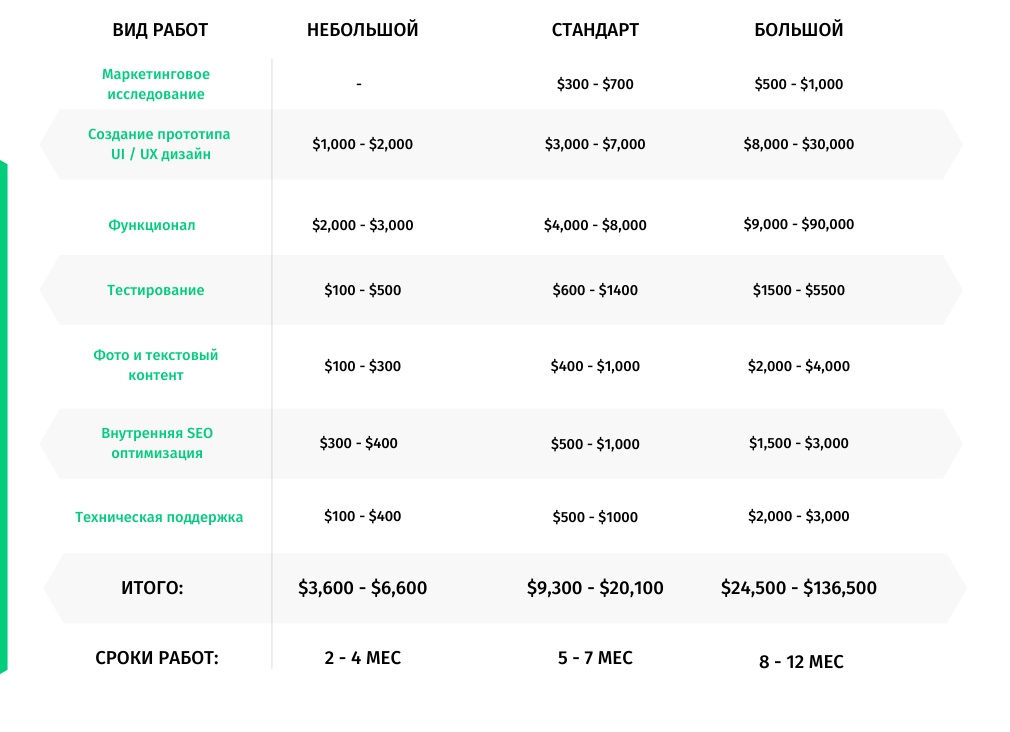Select the БОЛЬШОЙ column header
Screen dimensions: 1010x732
click(798, 30)
